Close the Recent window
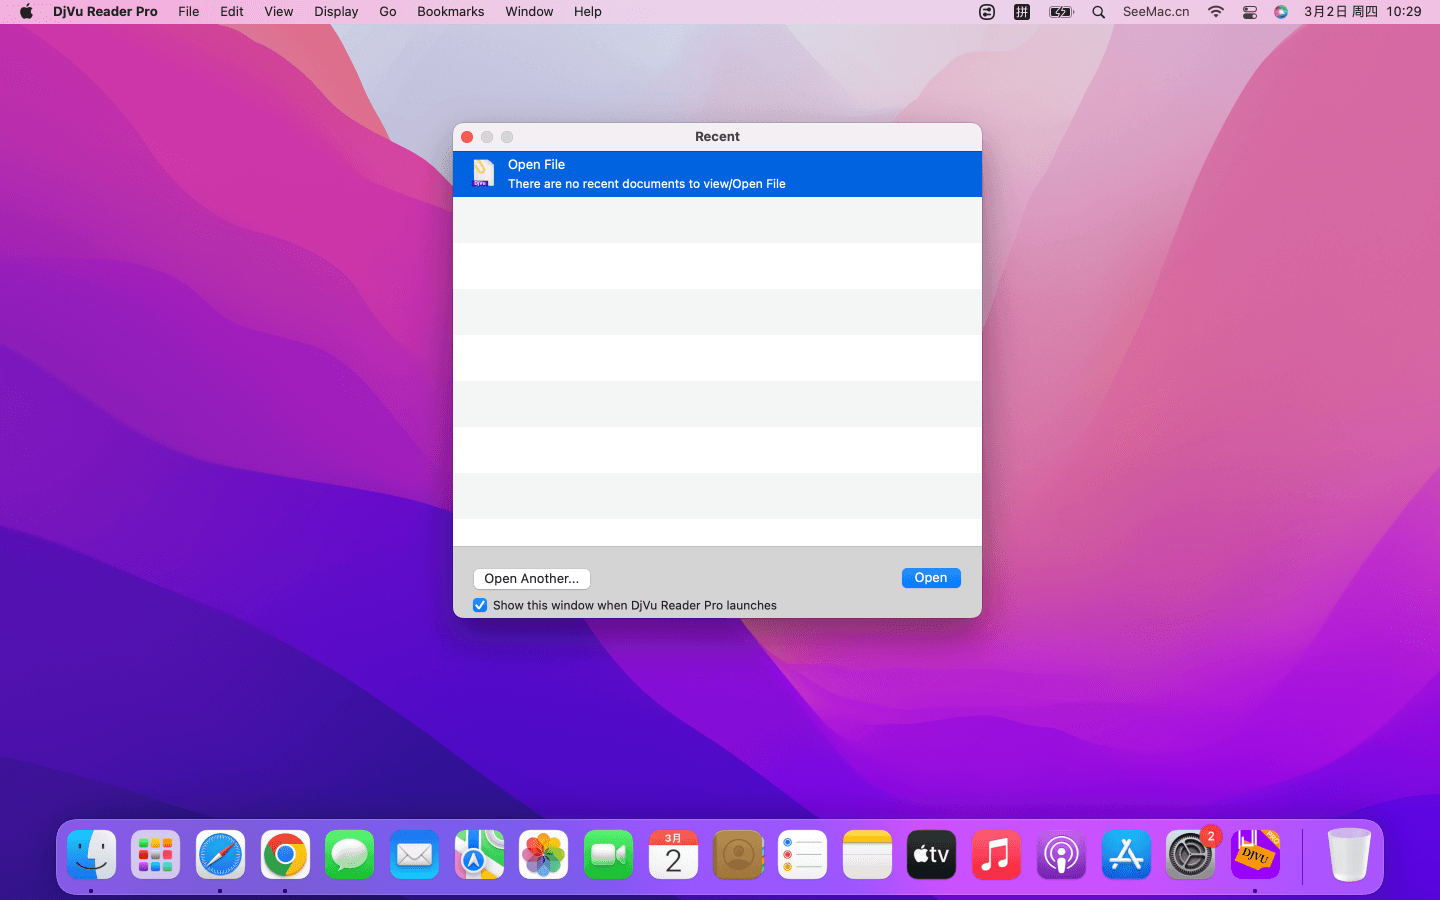The image size is (1440, 900). click(x=467, y=137)
